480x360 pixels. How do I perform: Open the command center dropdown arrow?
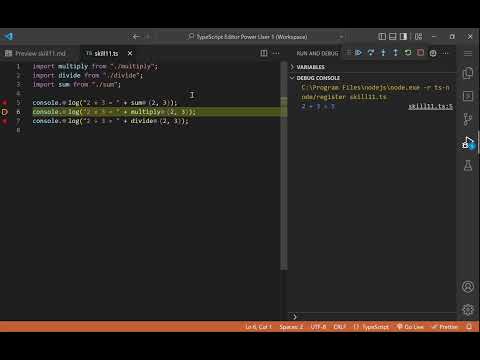pyautogui.click(x=341, y=37)
